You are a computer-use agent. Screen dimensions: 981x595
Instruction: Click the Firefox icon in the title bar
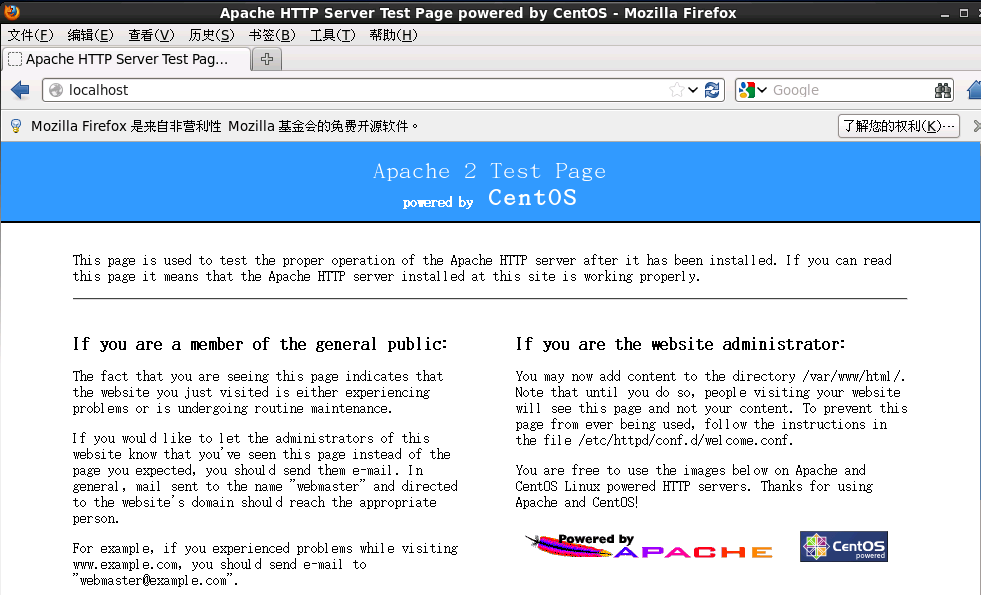click(11, 12)
